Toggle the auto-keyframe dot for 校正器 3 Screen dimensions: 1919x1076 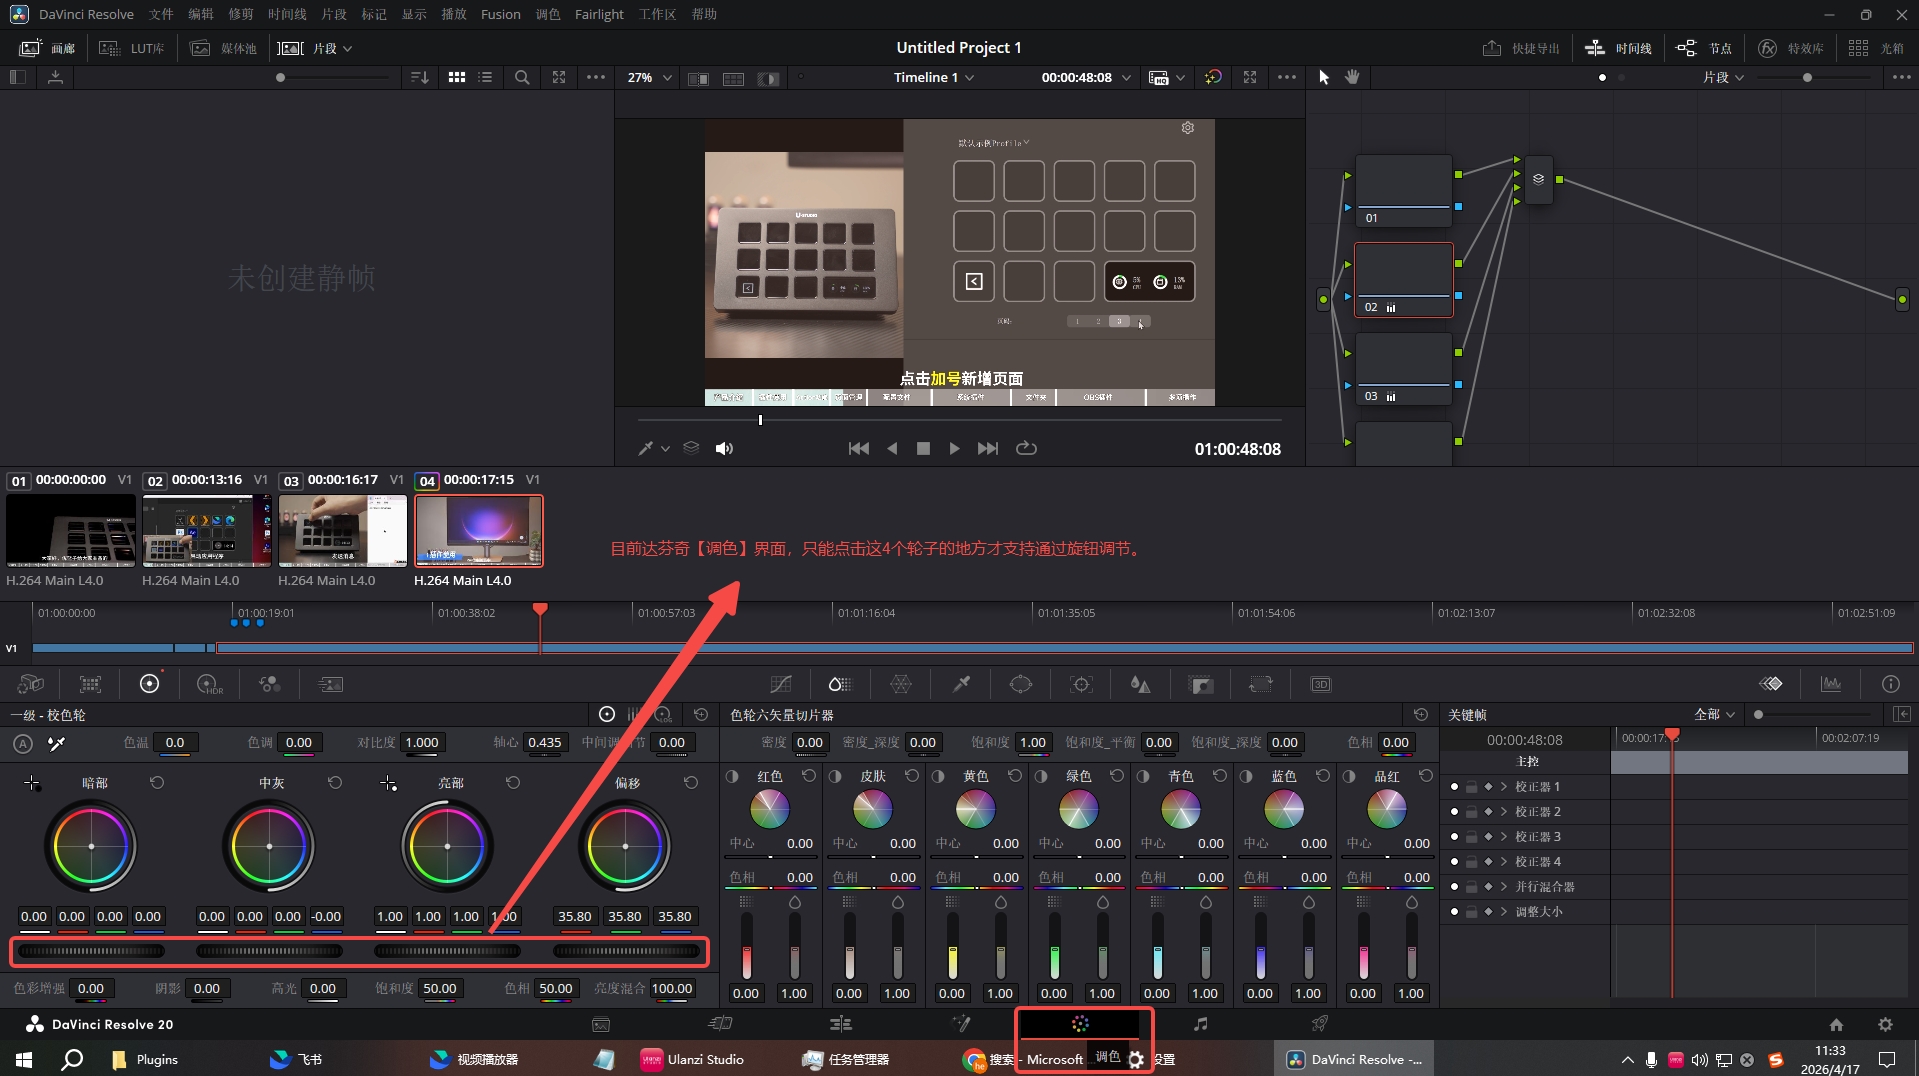tap(1454, 837)
